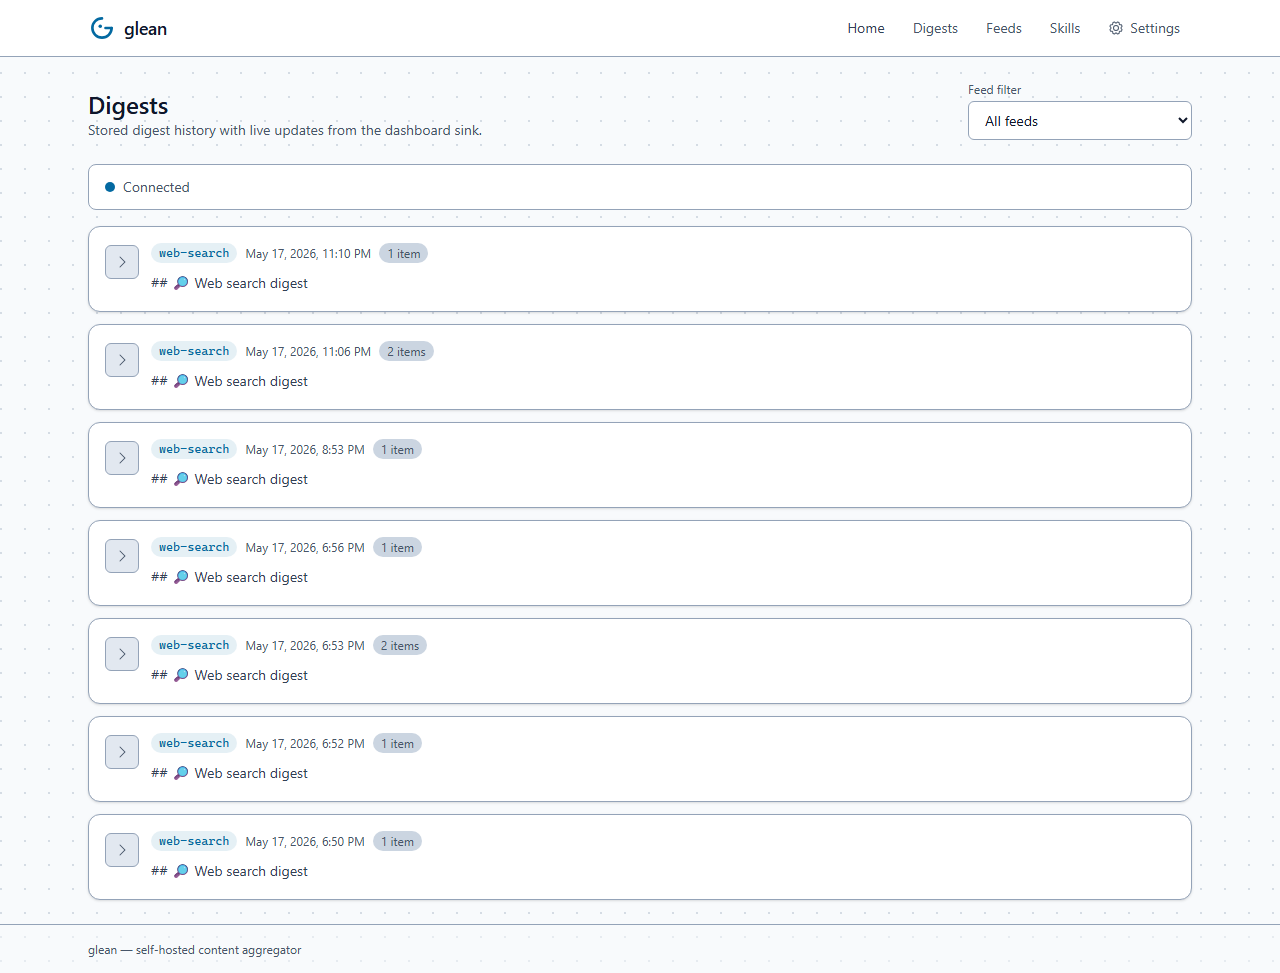
Task: Click the magnifier icon in the 6:50 PM digest
Action: point(181,871)
